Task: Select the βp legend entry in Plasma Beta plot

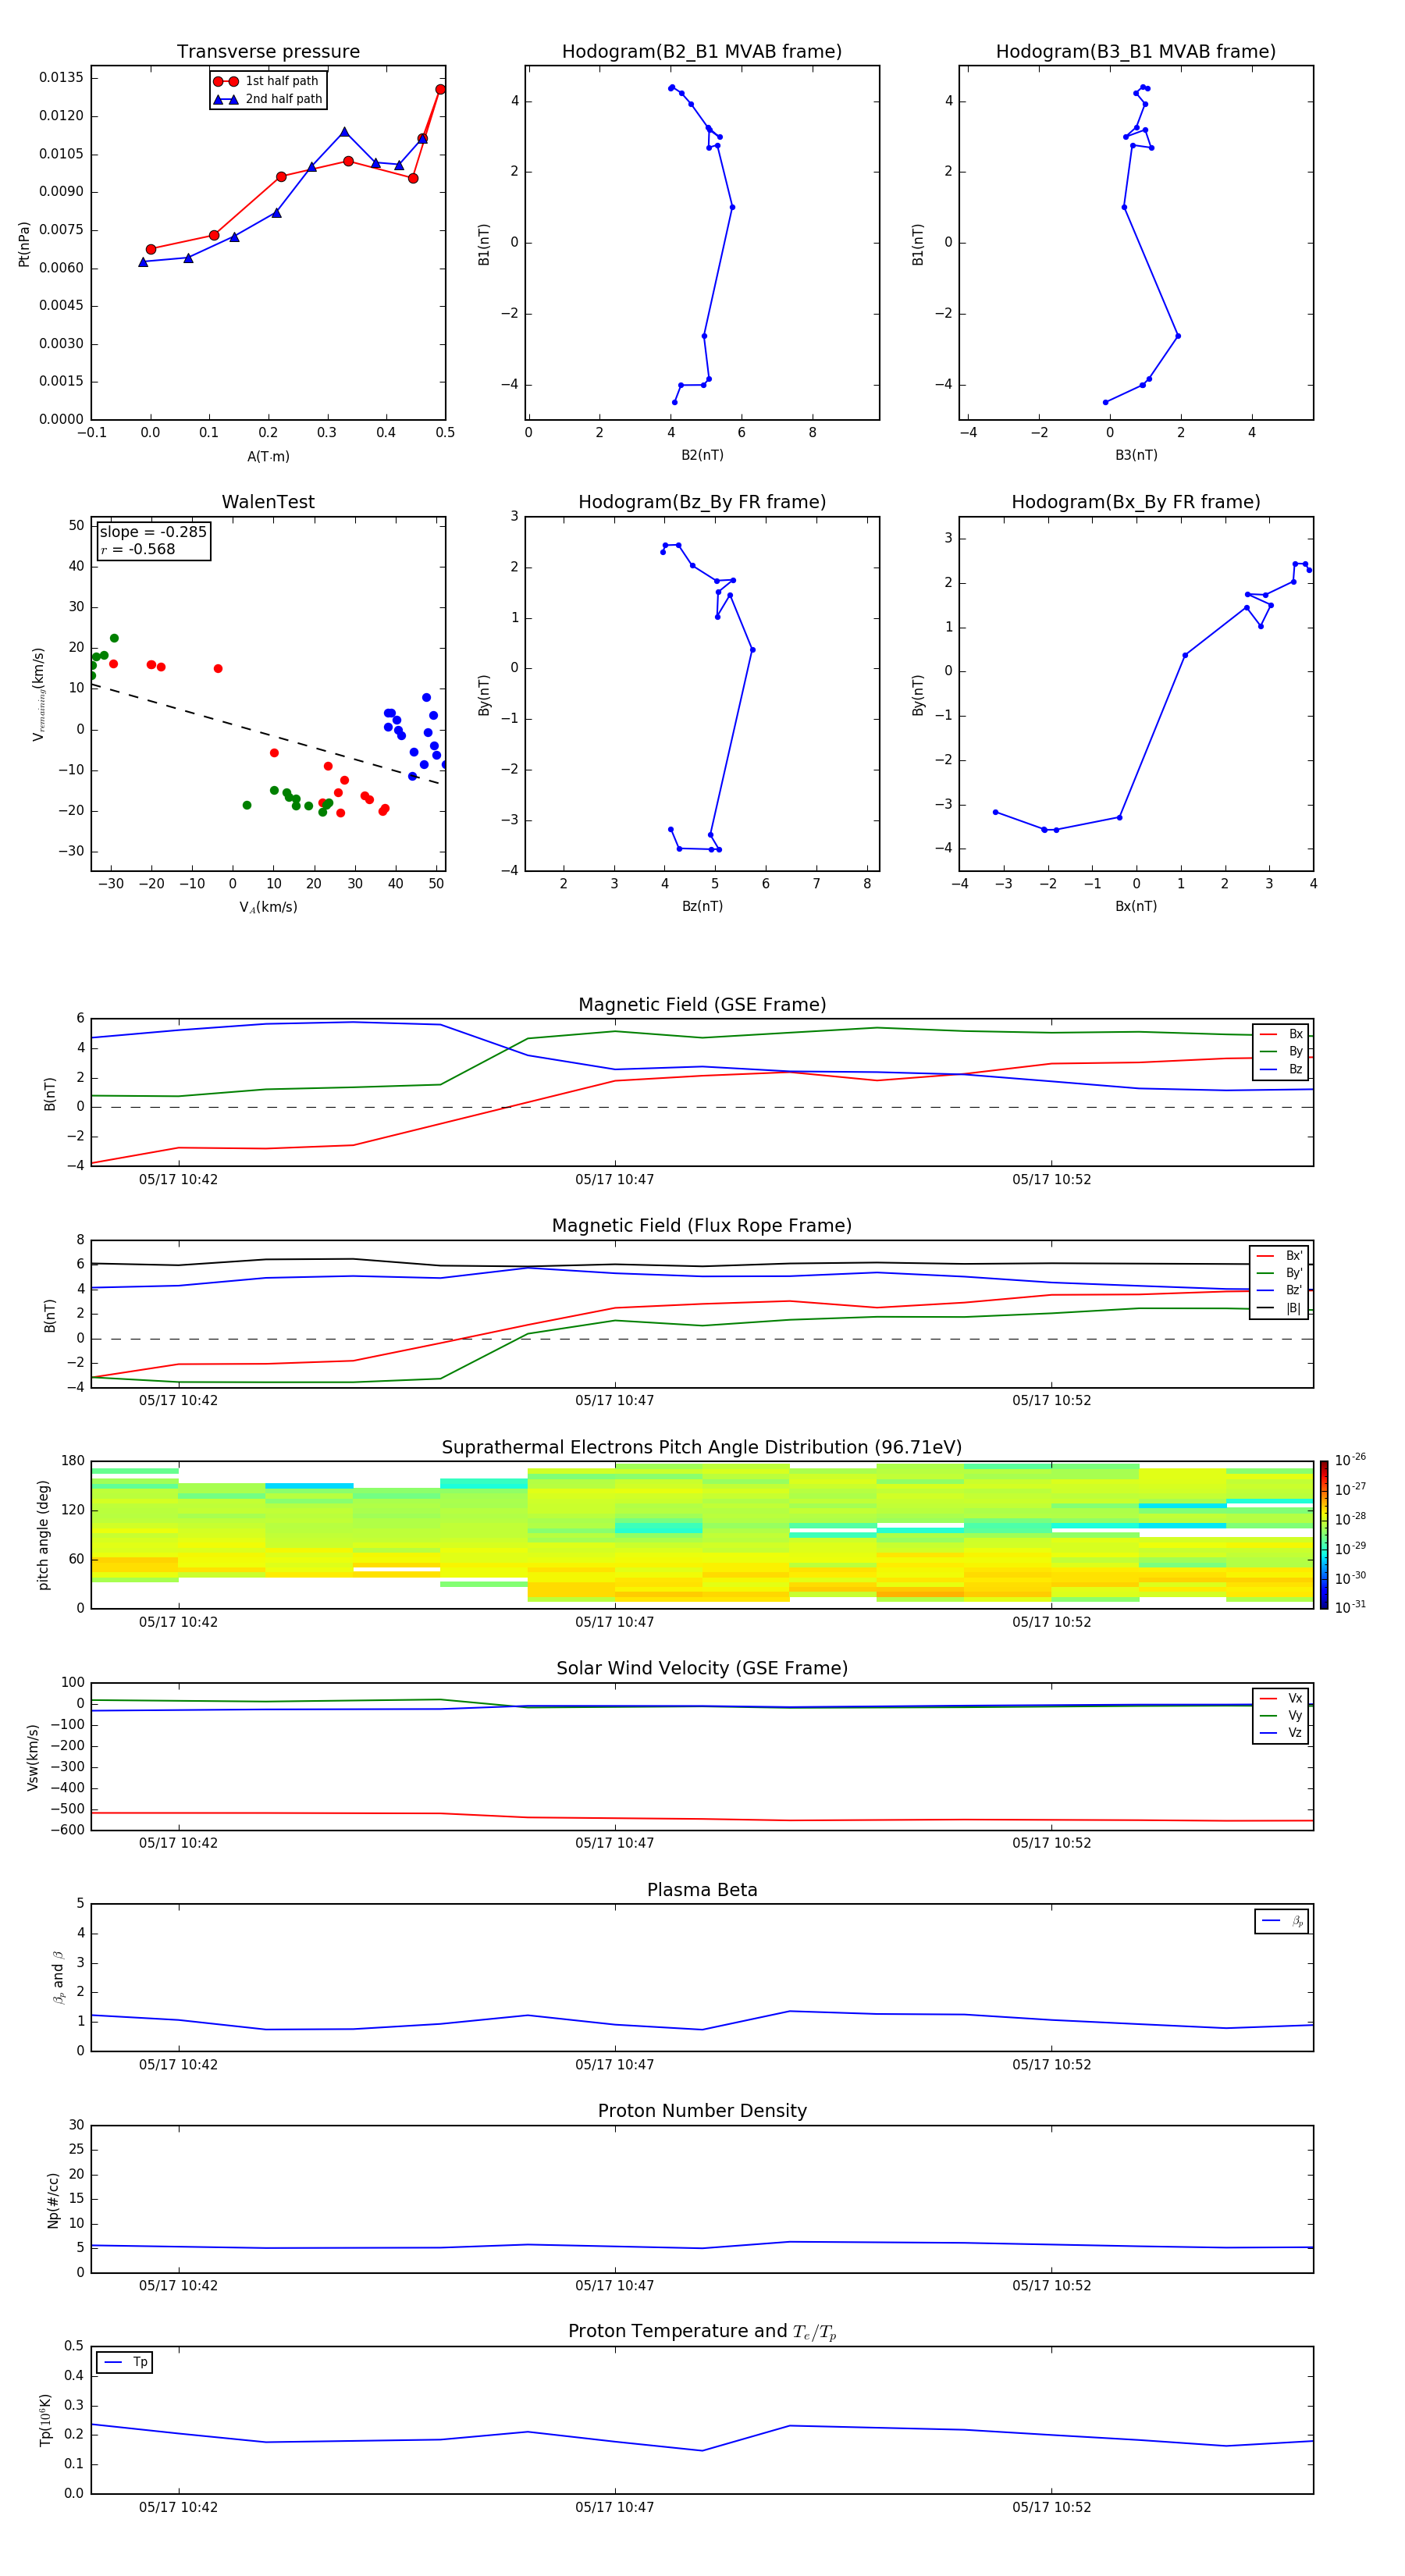Action: (x=1282, y=1921)
